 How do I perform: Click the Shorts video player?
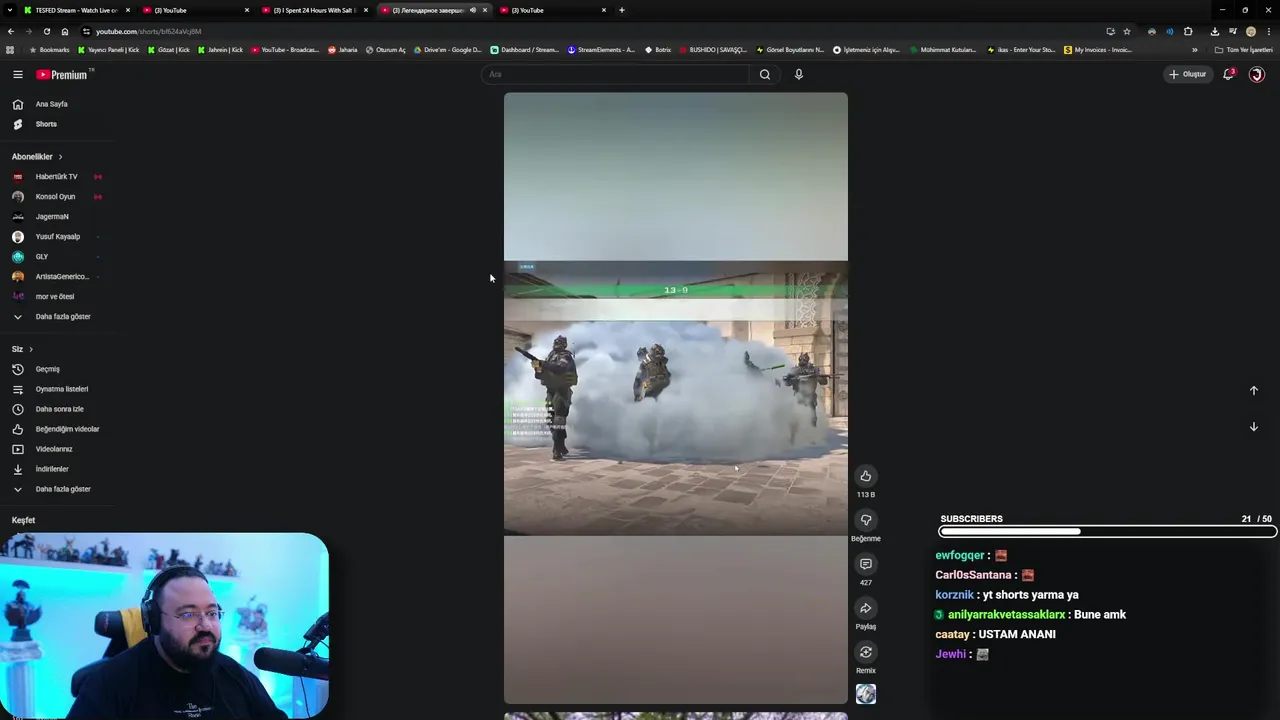point(676,398)
